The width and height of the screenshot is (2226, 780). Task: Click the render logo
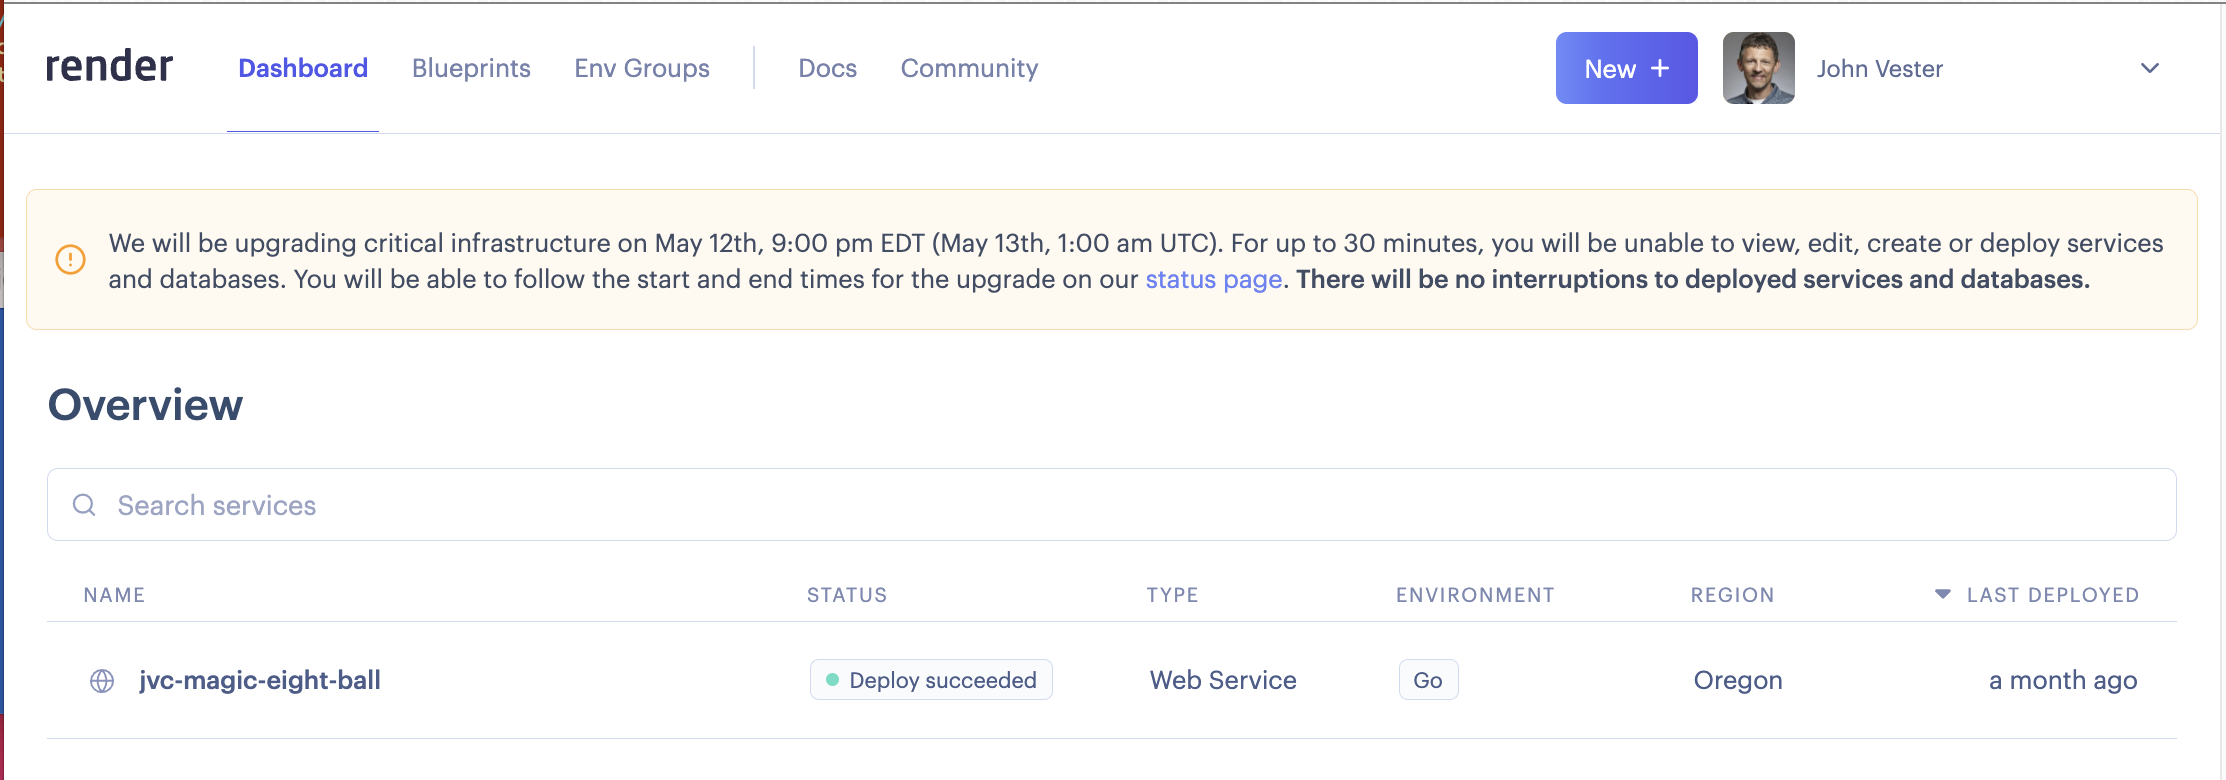109,67
